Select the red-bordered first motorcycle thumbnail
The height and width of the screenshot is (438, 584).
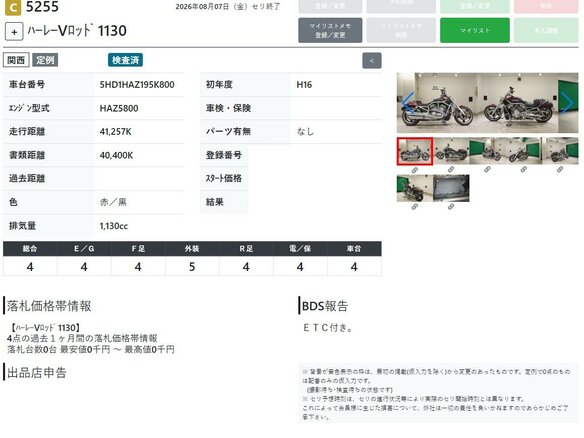pyautogui.click(x=415, y=151)
